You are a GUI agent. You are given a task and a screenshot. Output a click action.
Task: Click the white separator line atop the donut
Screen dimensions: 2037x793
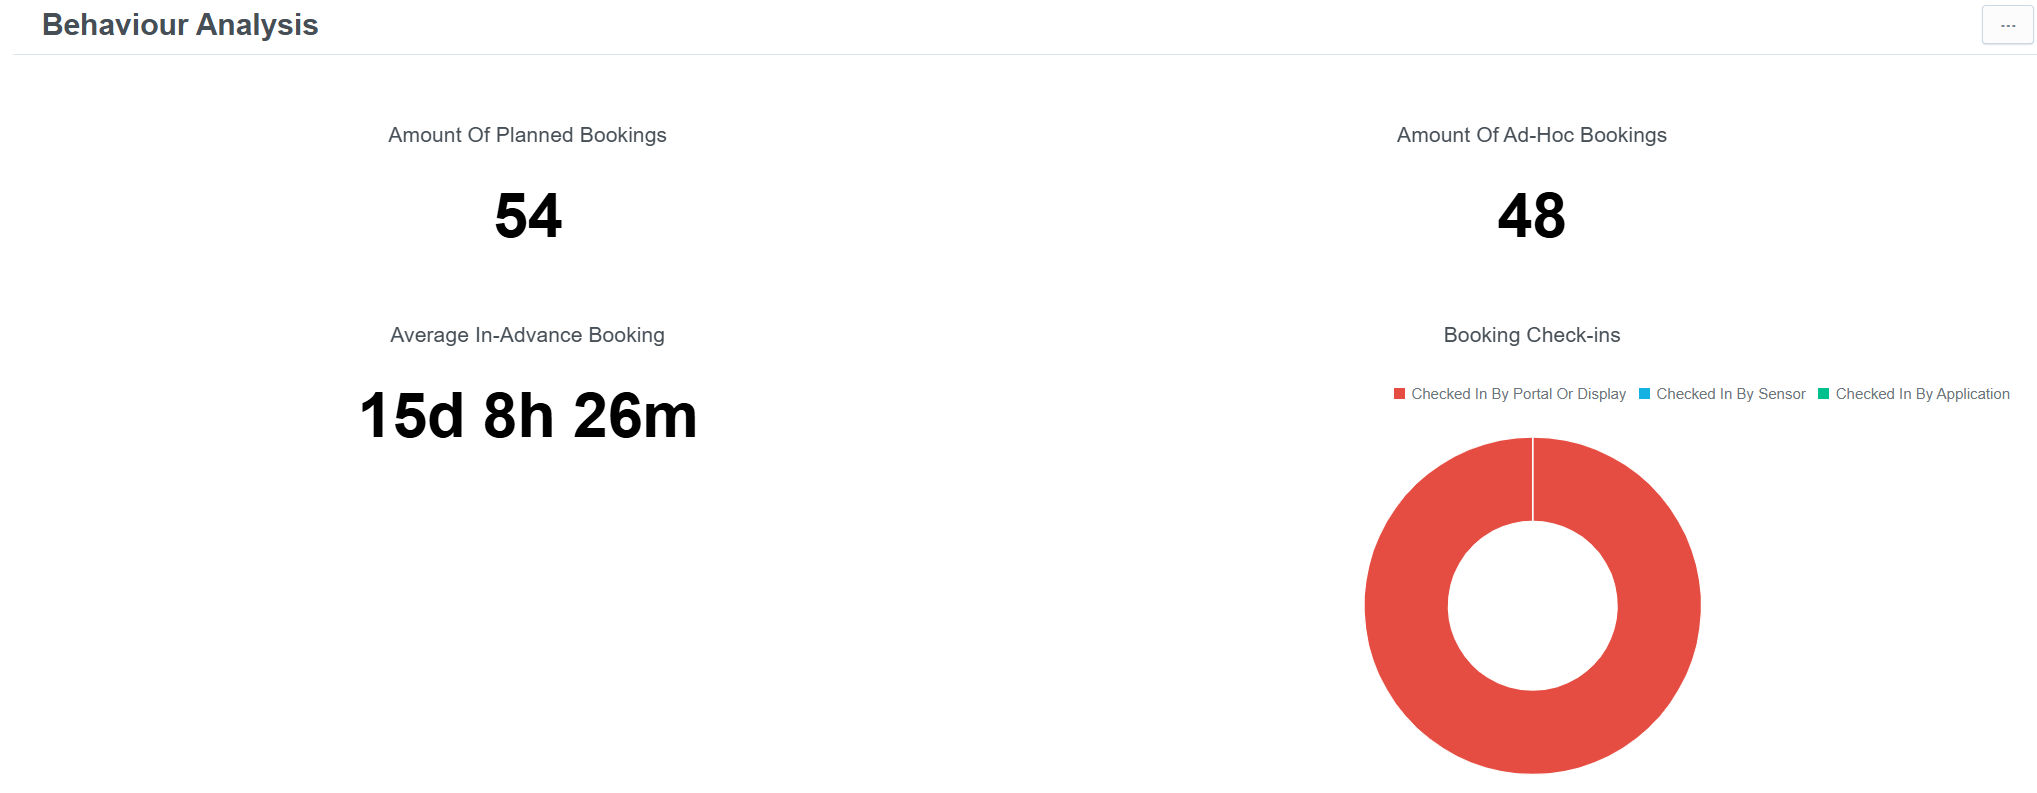(1532, 479)
